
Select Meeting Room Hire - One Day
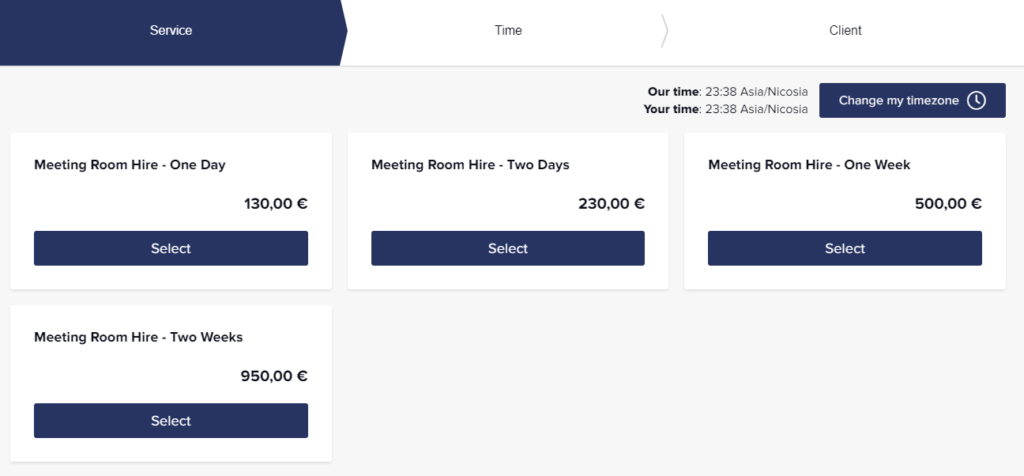171,248
